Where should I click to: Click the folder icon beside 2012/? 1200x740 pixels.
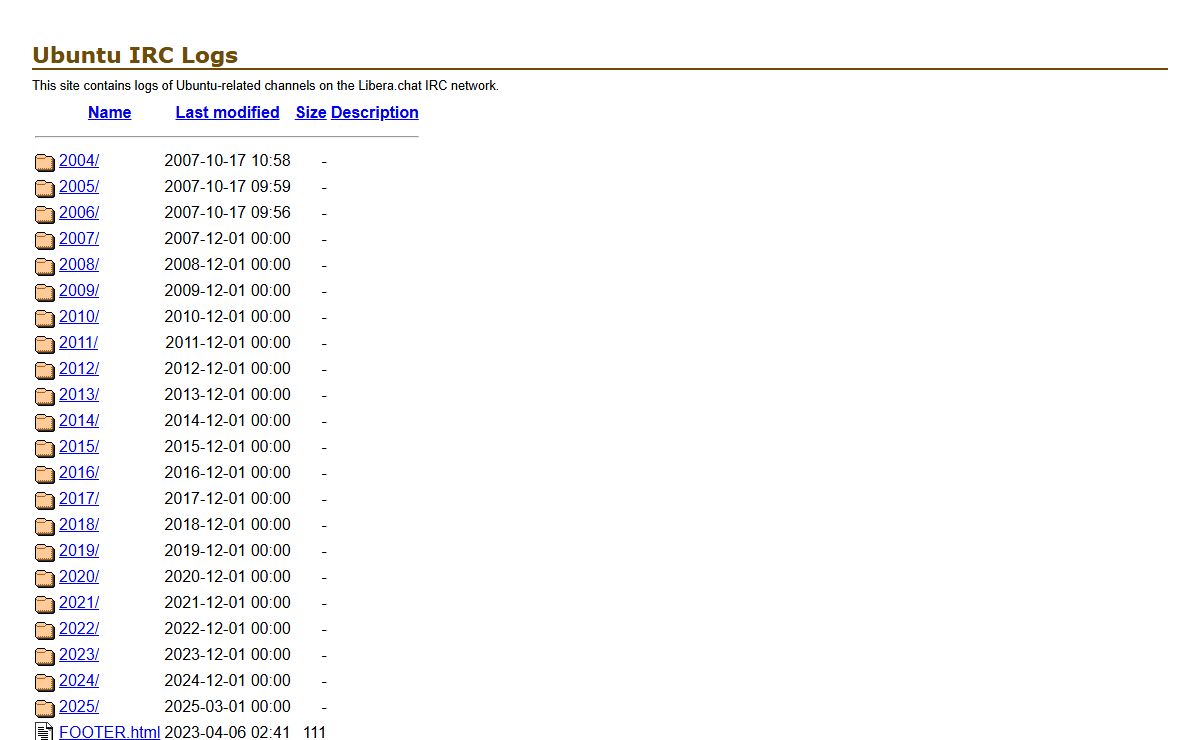pos(45,370)
